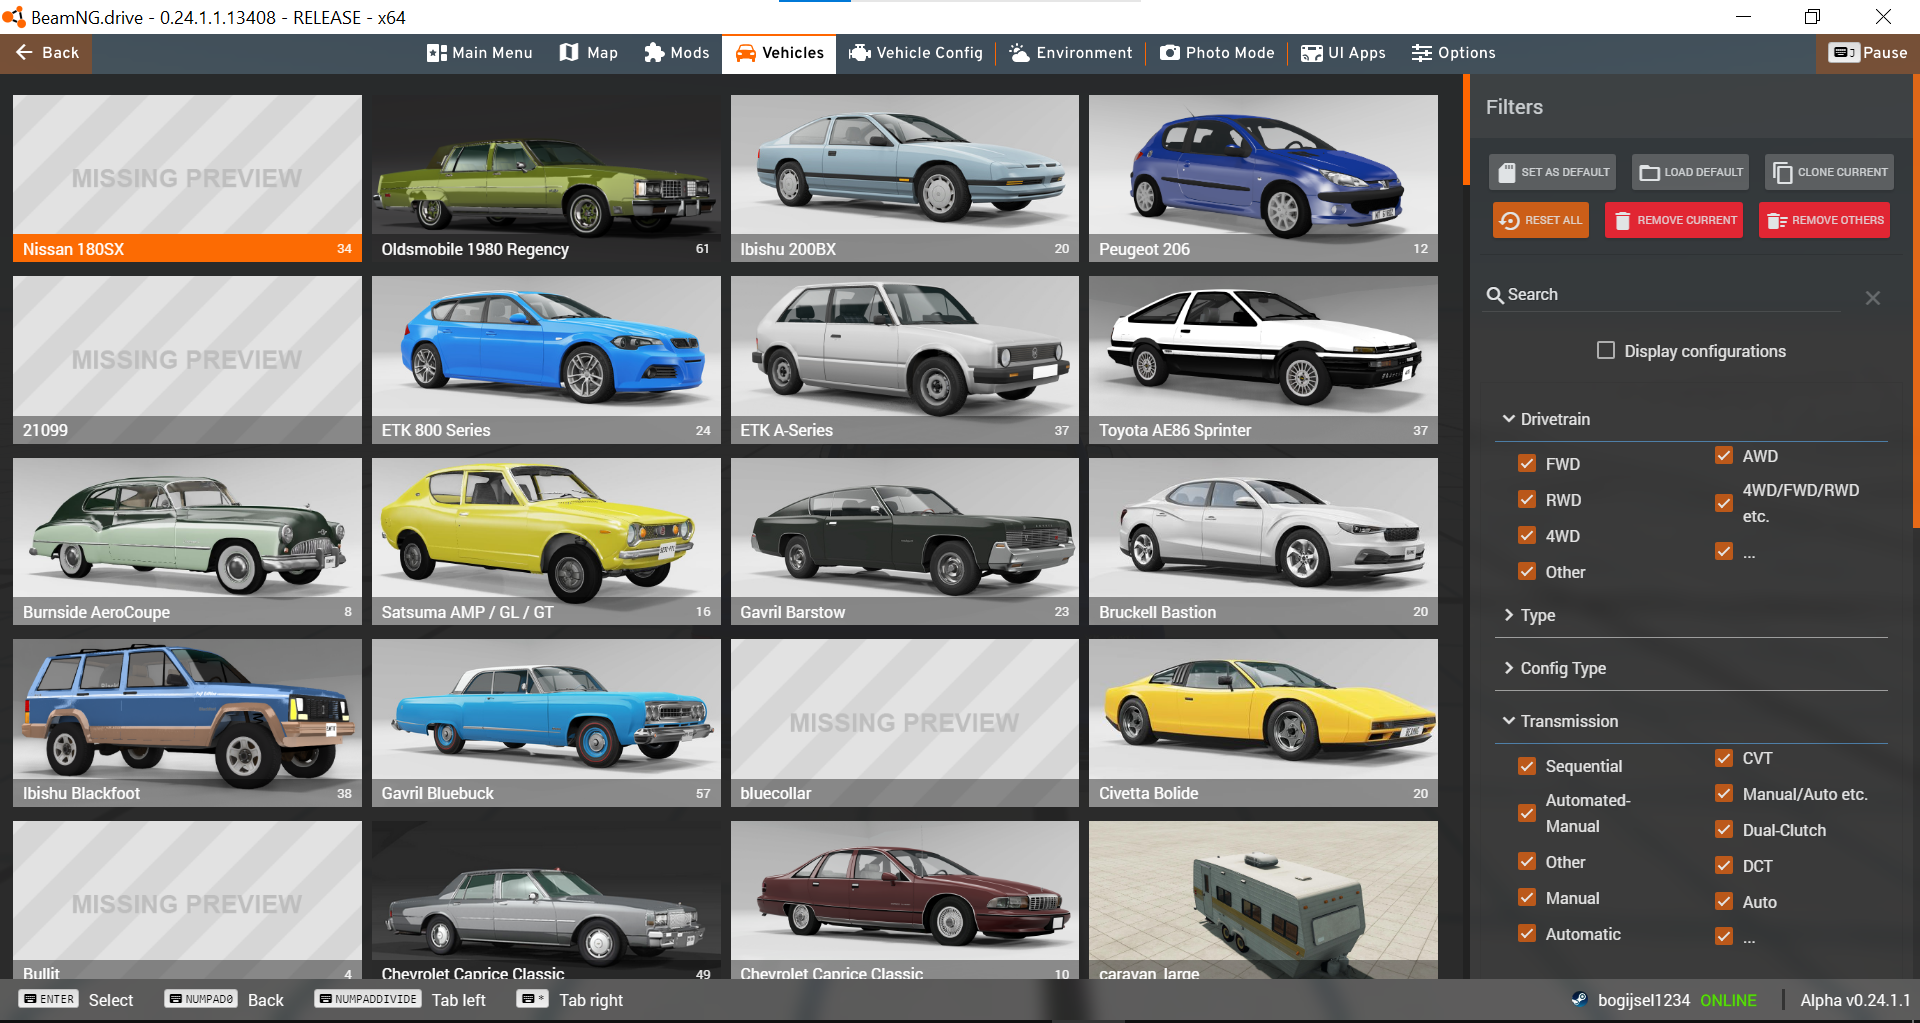This screenshot has width=1920, height=1023.
Task: Uncheck the DCT transmission checkbox
Action: click(x=1724, y=865)
